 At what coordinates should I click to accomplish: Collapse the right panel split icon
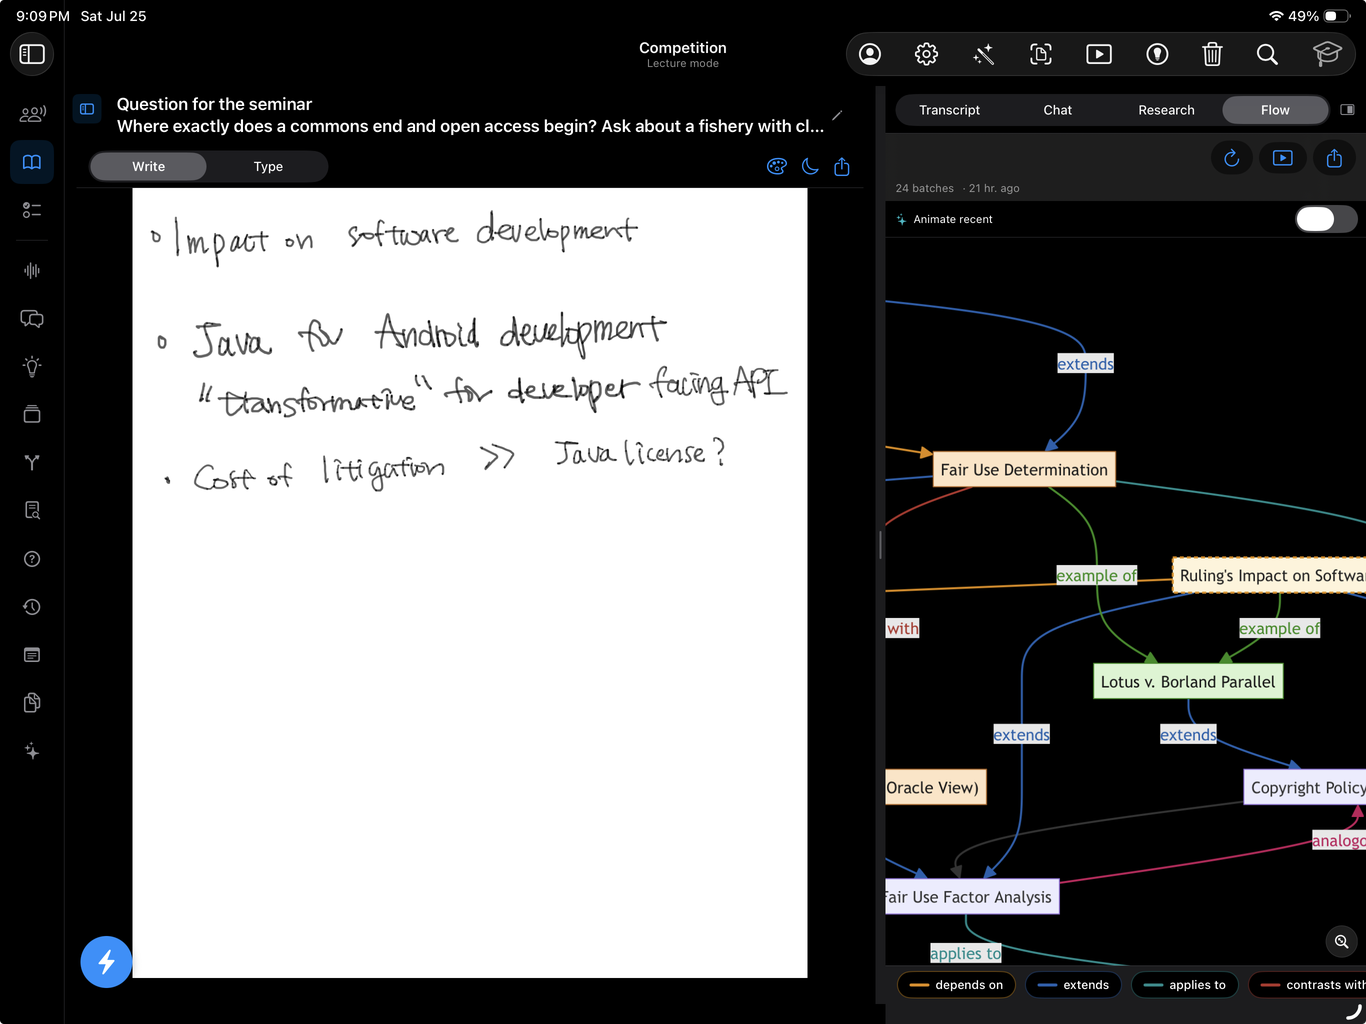(1348, 110)
